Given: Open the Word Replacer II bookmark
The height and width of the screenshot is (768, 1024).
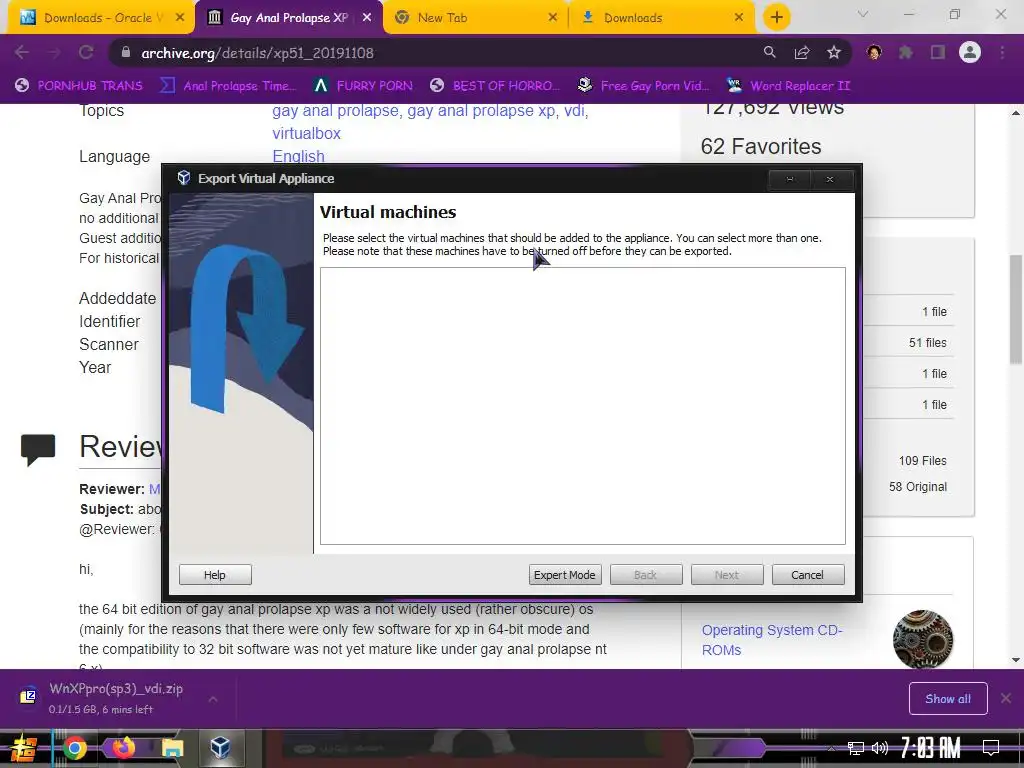Looking at the screenshot, I should (x=788, y=86).
